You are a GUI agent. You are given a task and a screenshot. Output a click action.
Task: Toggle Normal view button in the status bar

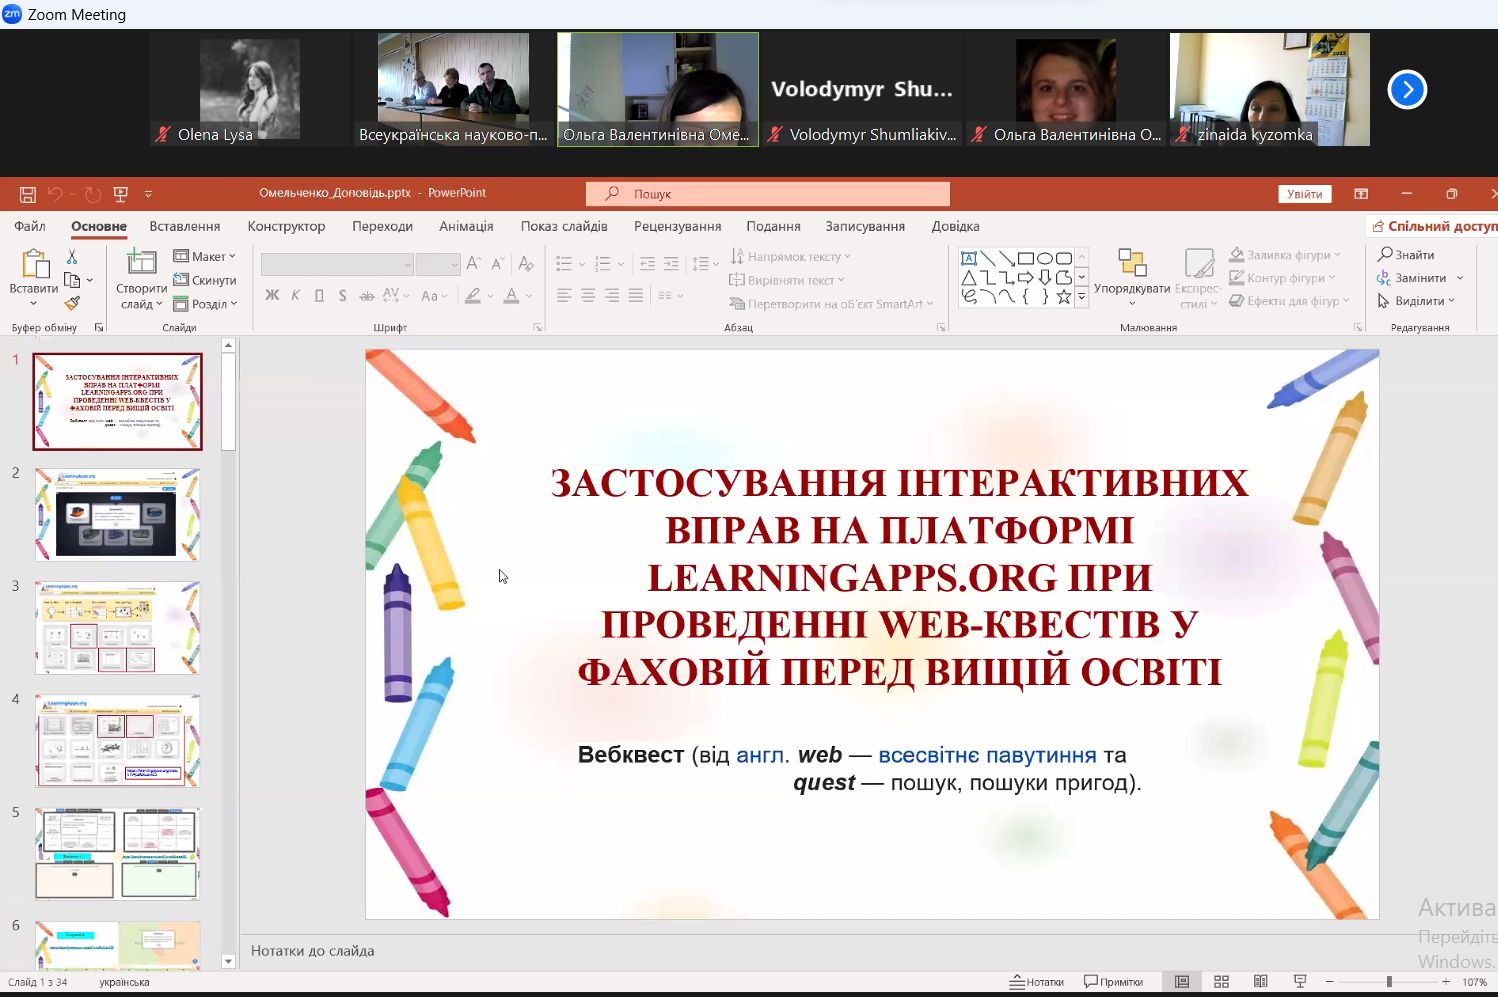(x=1182, y=982)
